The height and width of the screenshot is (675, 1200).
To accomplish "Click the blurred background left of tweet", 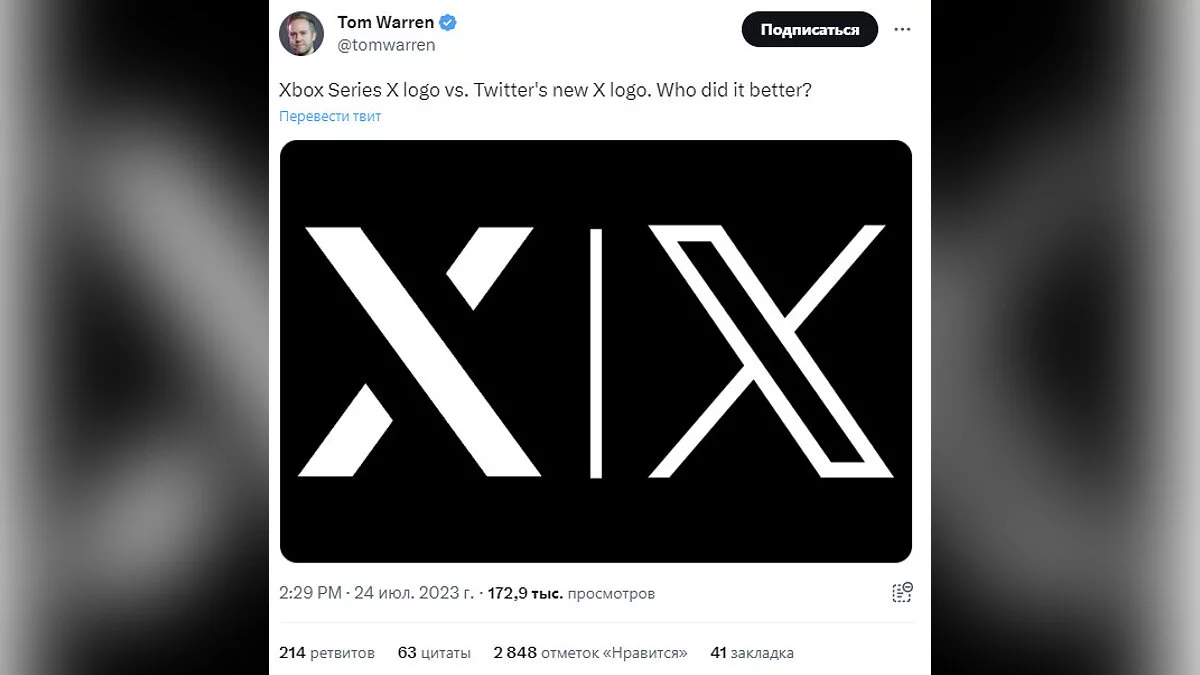I will click(x=130, y=340).
